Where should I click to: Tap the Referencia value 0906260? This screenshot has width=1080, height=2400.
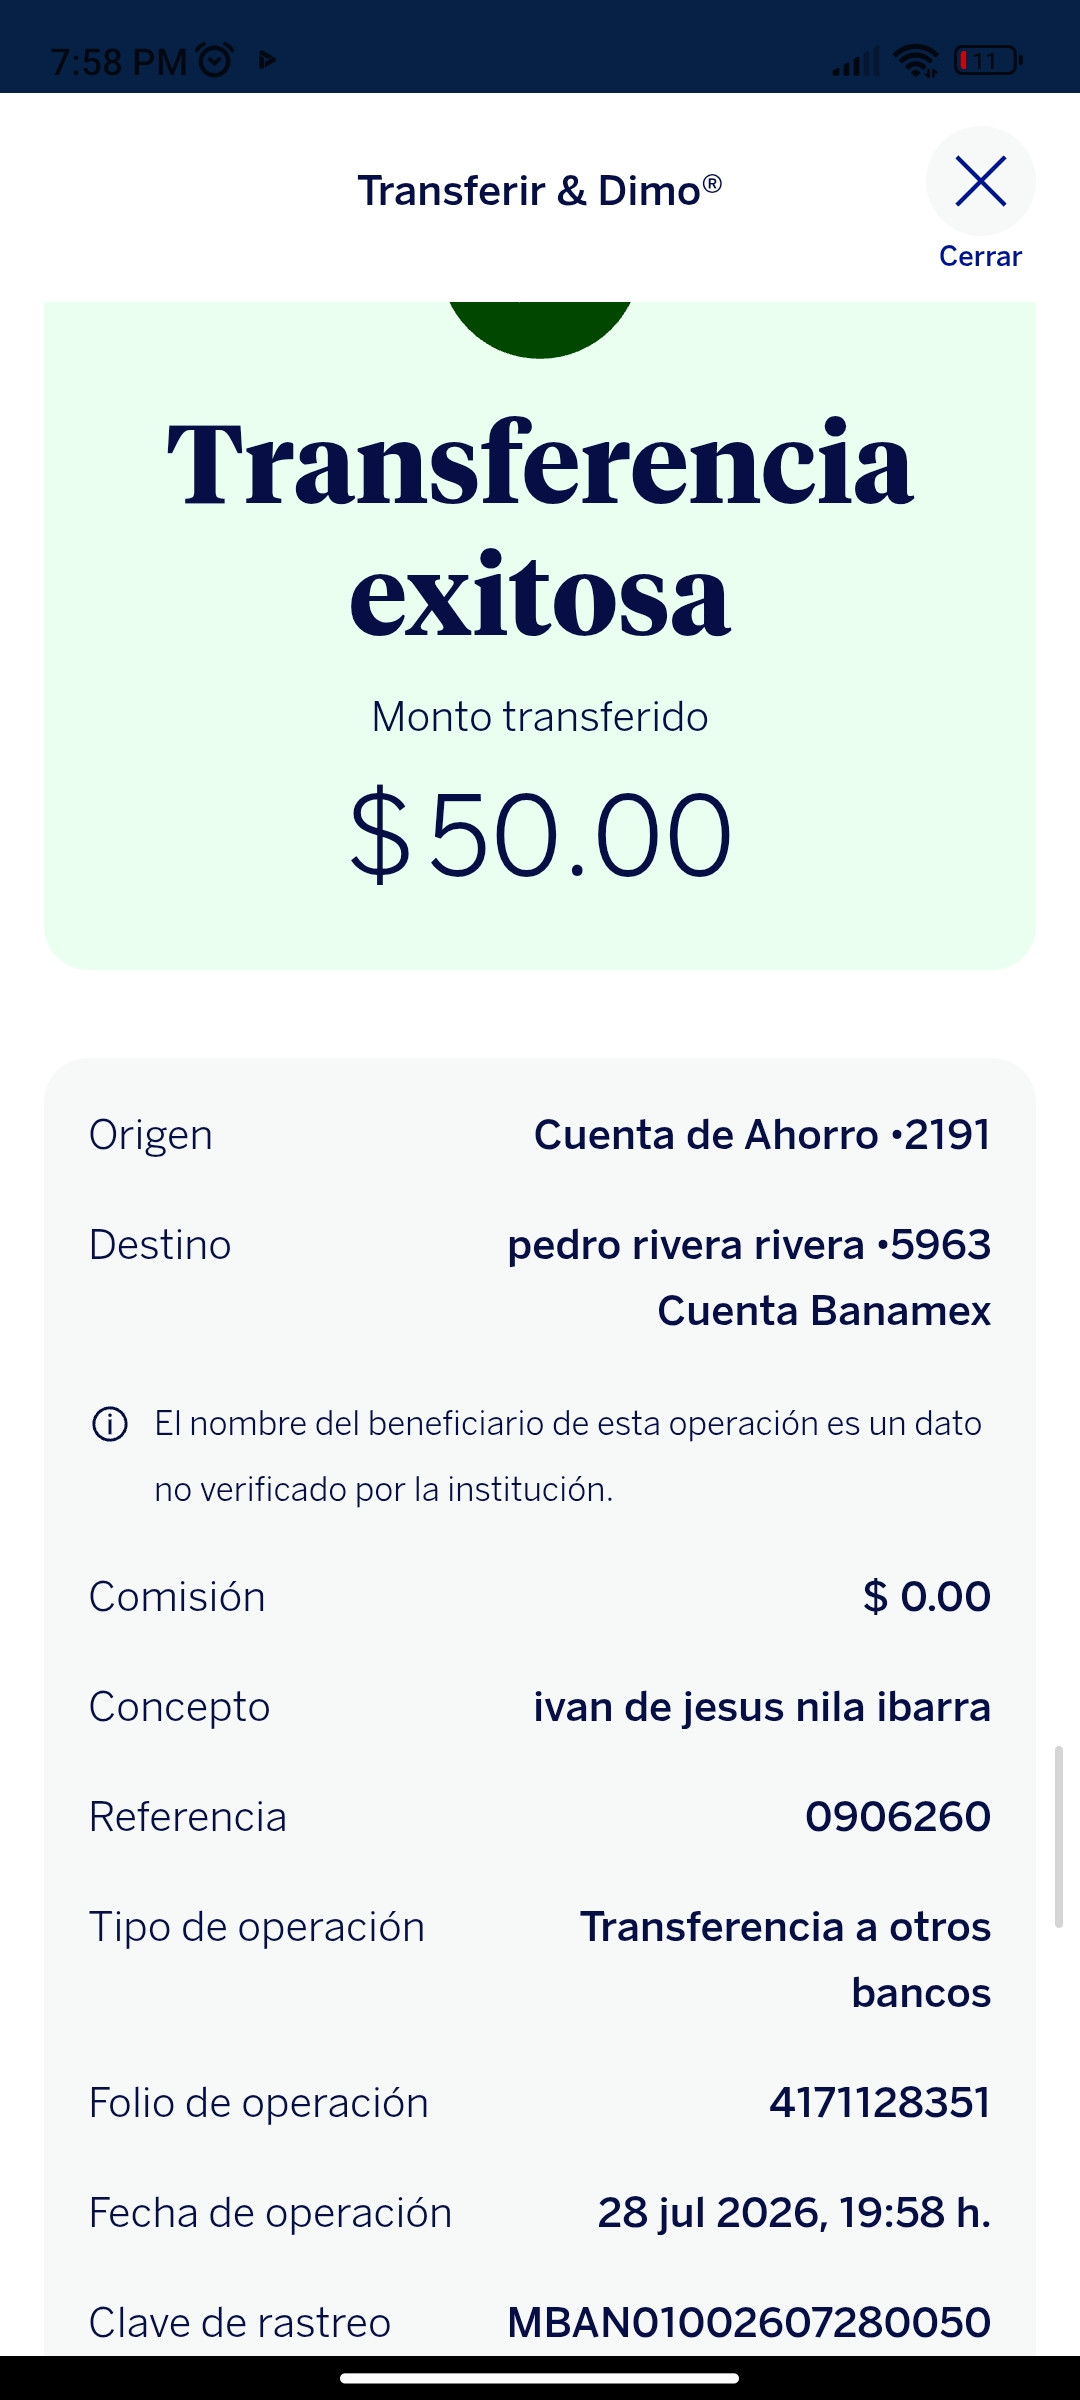coord(898,1816)
